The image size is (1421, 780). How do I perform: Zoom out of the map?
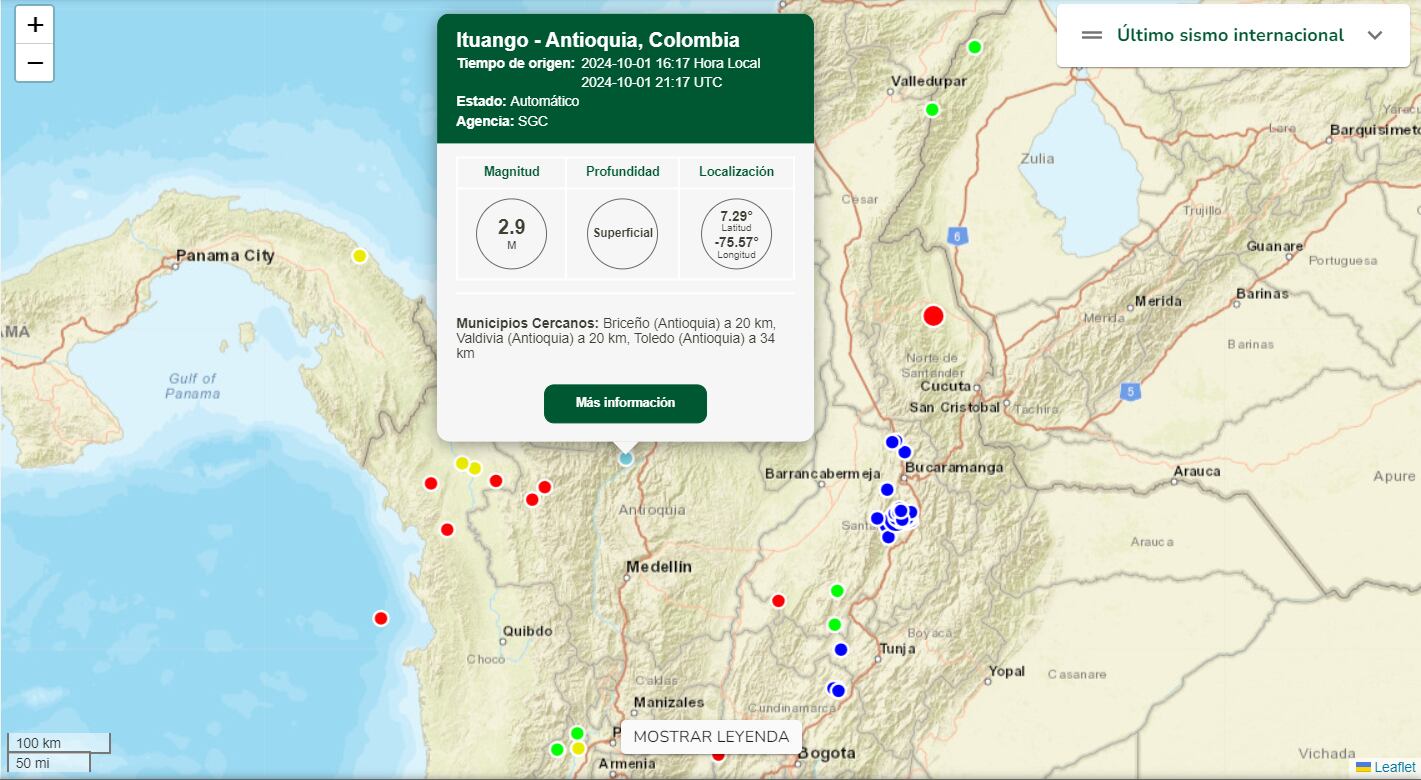click(x=35, y=63)
